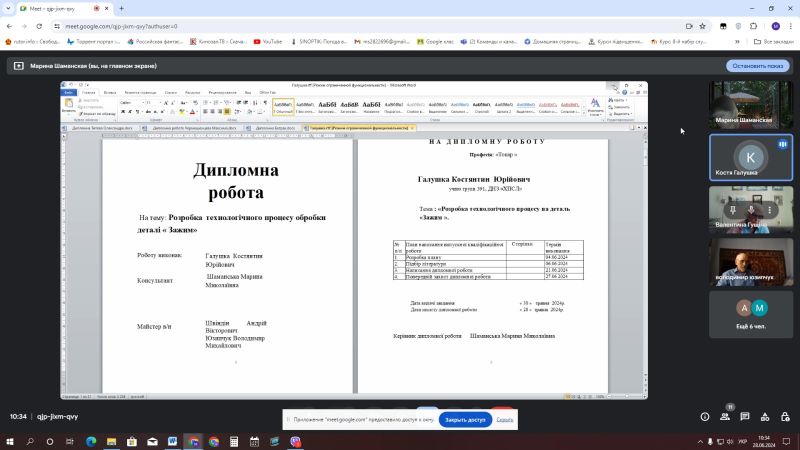Toggle bold formatting in Word ribbon
800x450 pixels.
[x=123, y=111]
